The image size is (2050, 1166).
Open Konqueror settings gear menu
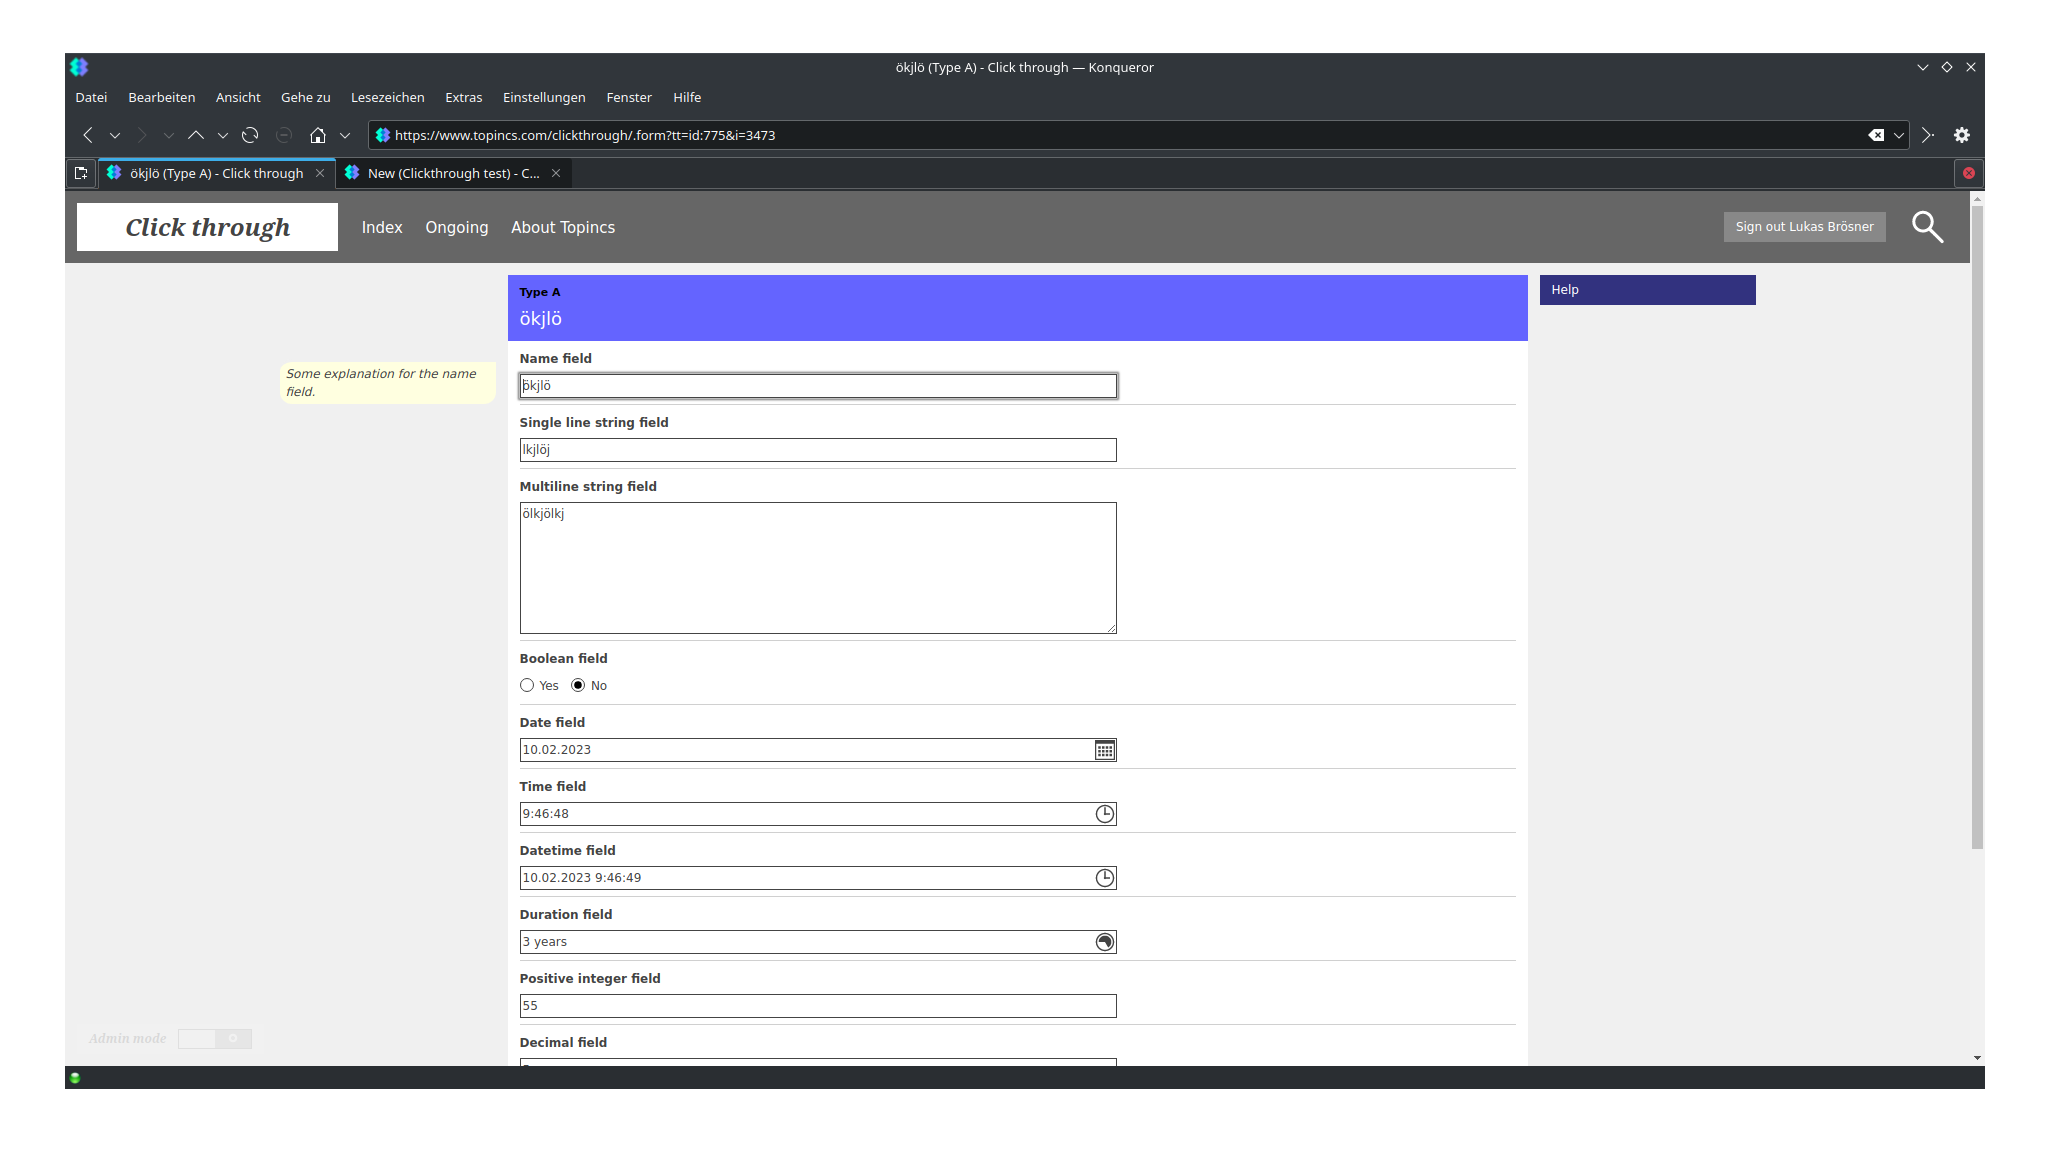(x=1961, y=135)
